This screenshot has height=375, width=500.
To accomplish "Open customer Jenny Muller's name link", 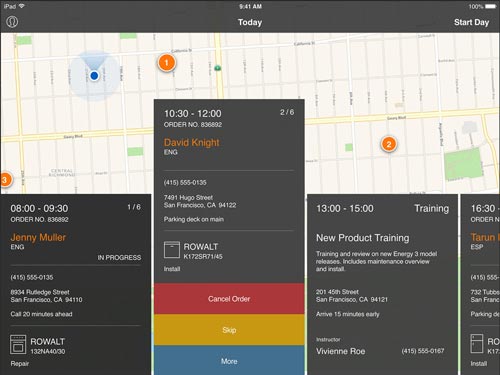I will click(x=38, y=237).
